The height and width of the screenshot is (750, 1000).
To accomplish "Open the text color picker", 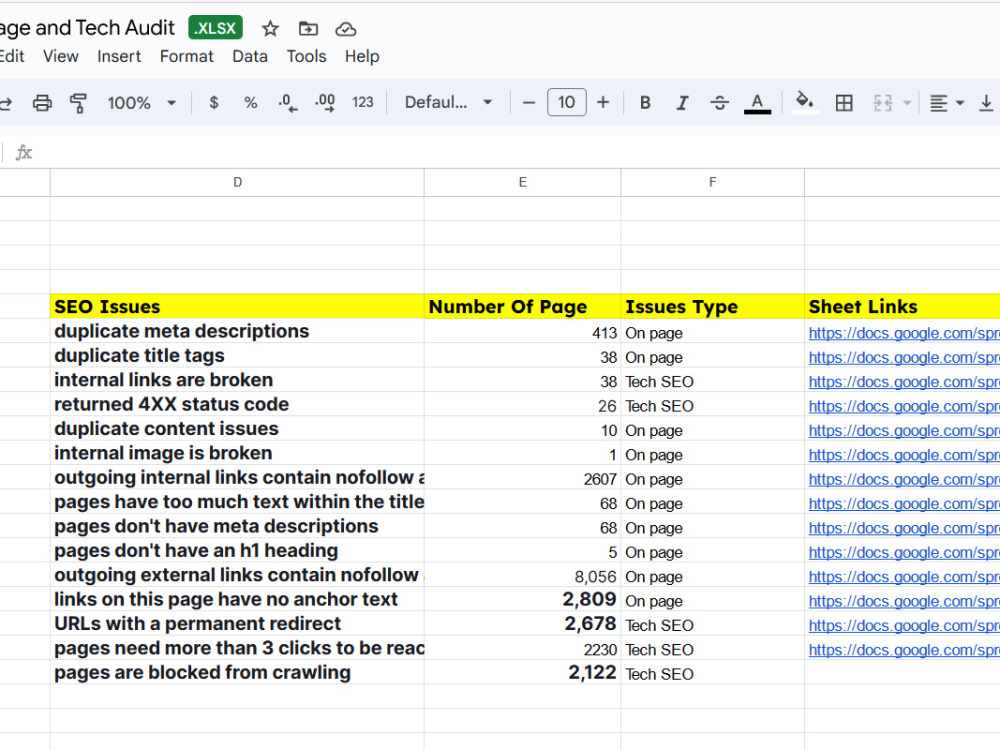I will (757, 103).
